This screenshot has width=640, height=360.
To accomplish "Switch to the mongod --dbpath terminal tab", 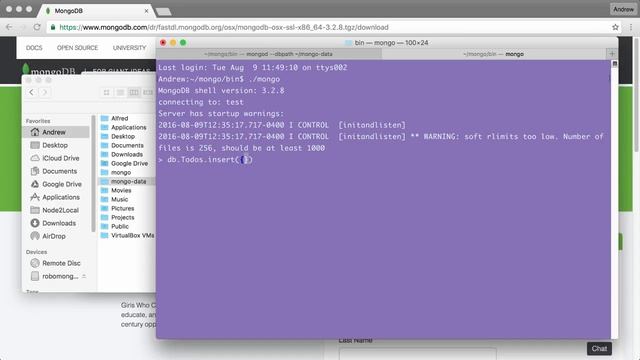I will click(269, 54).
